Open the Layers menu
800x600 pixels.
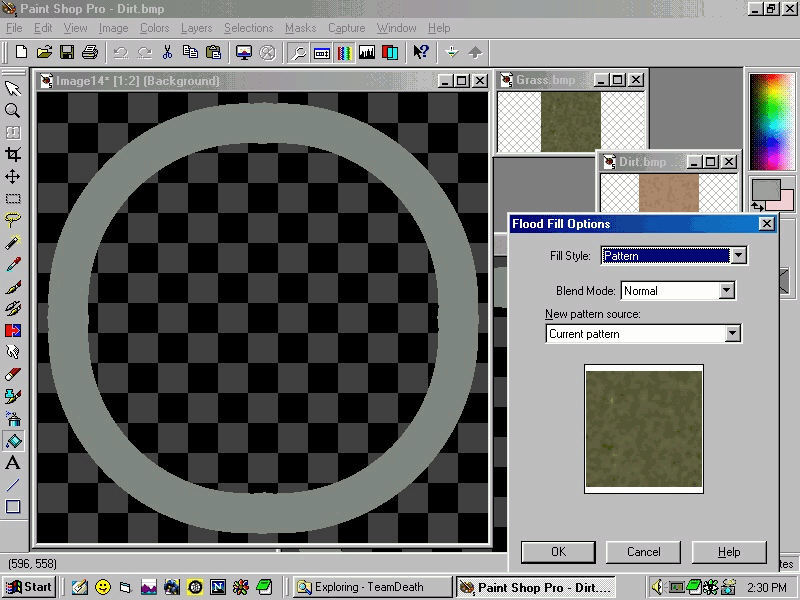(197, 28)
